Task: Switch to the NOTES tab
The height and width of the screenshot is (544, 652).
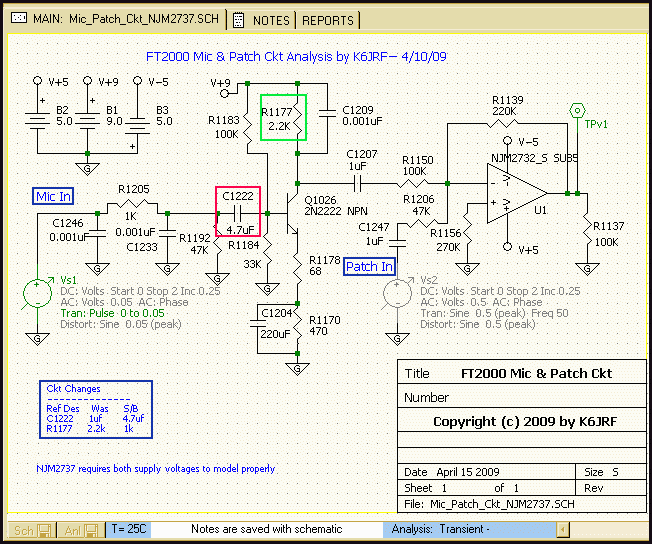Action: (262, 20)
